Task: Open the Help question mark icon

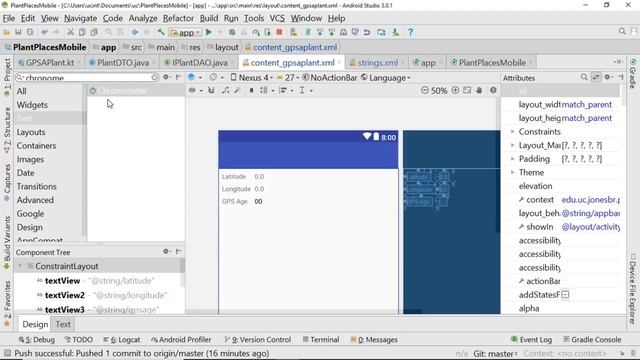Action: coord(411,32)
